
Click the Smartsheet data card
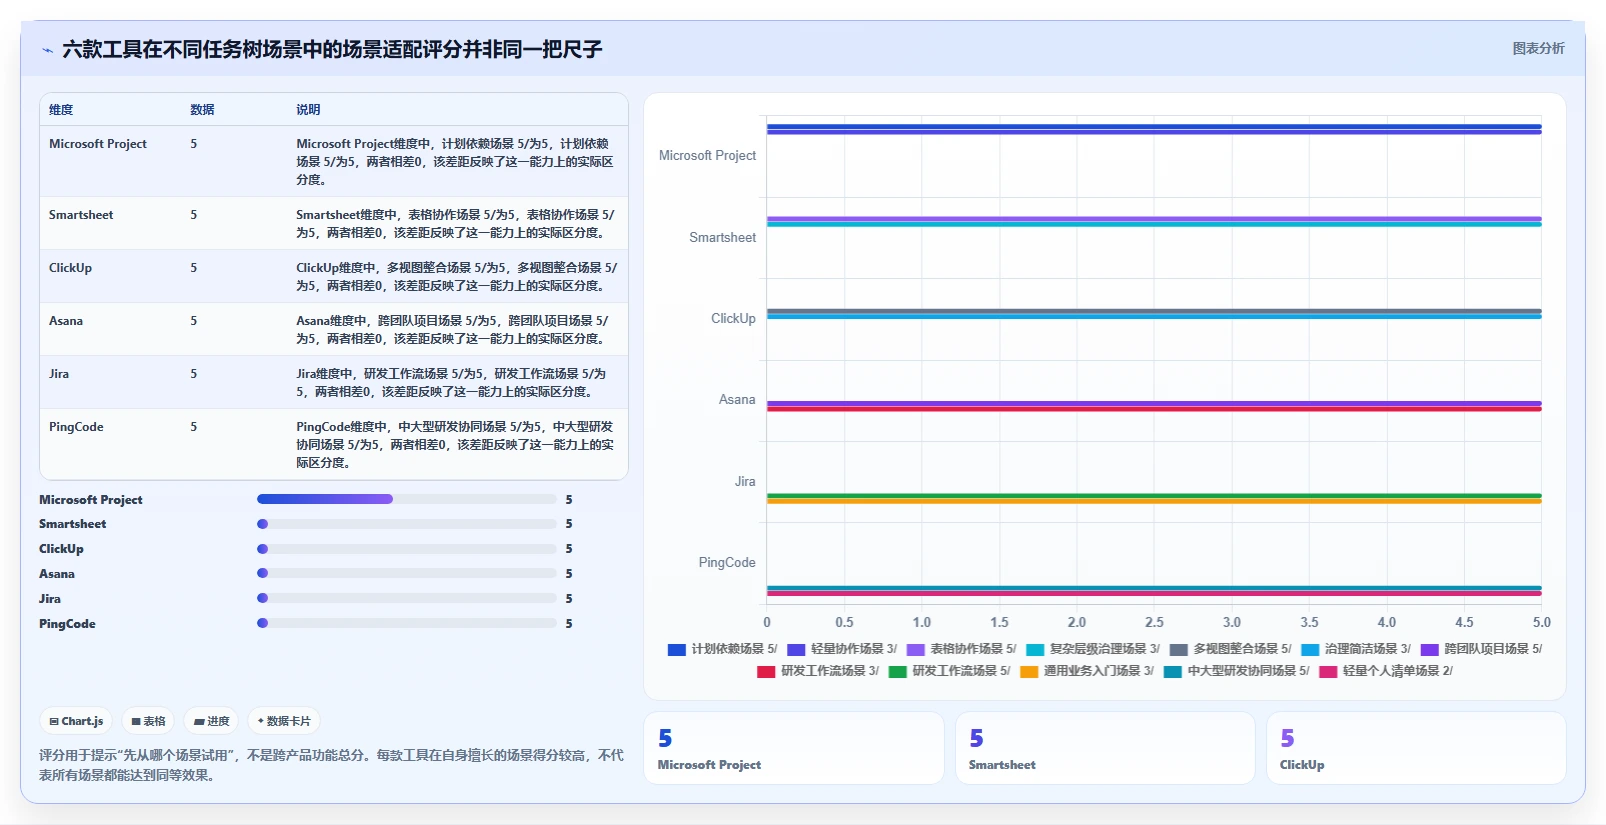(1105, 748)
